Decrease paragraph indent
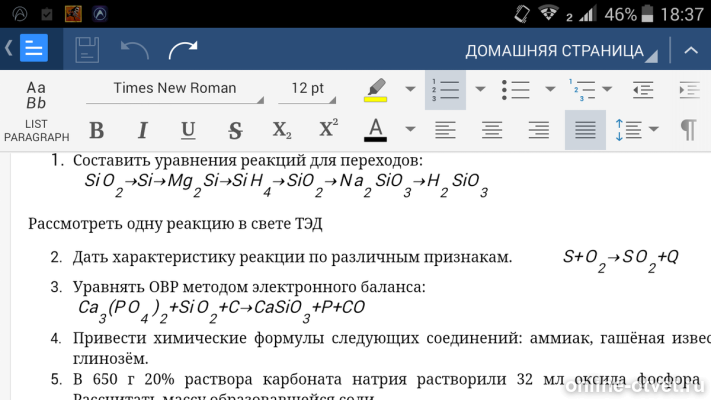Image resolution: width=711 pixels, height=400 pixels. tap(643, 90)
